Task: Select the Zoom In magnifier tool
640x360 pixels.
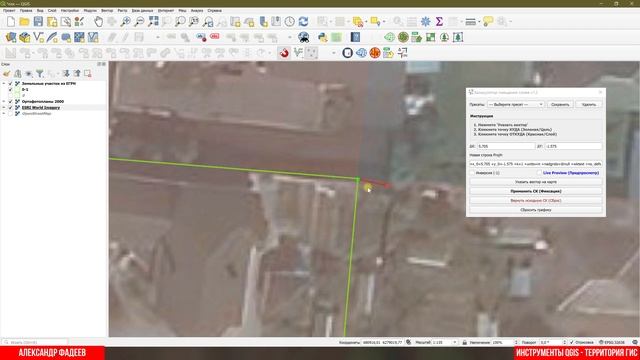Action: [x=126, y=22]
